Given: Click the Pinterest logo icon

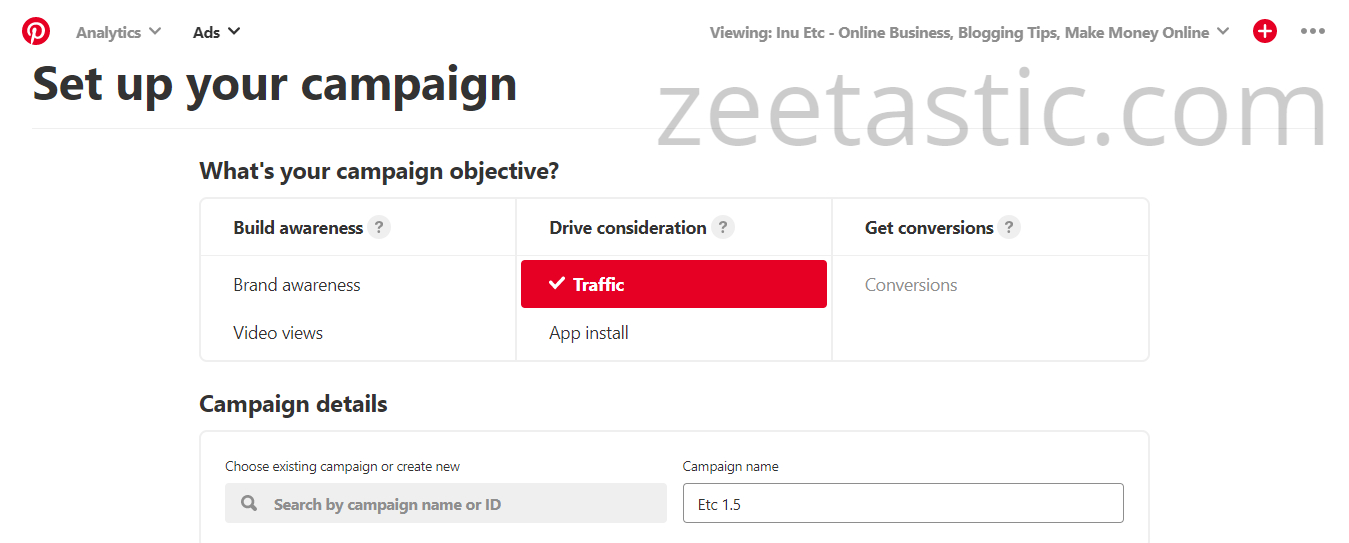Looking at the screenshot, I should pos(36,32).
